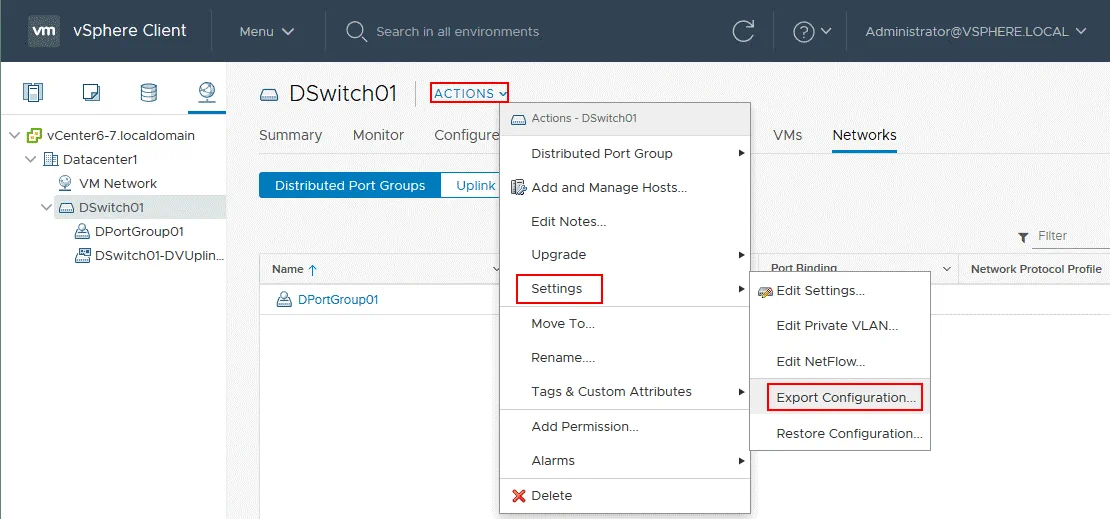
Task: Collapse the Datacenter1 tree node
Action: (31, 159)
